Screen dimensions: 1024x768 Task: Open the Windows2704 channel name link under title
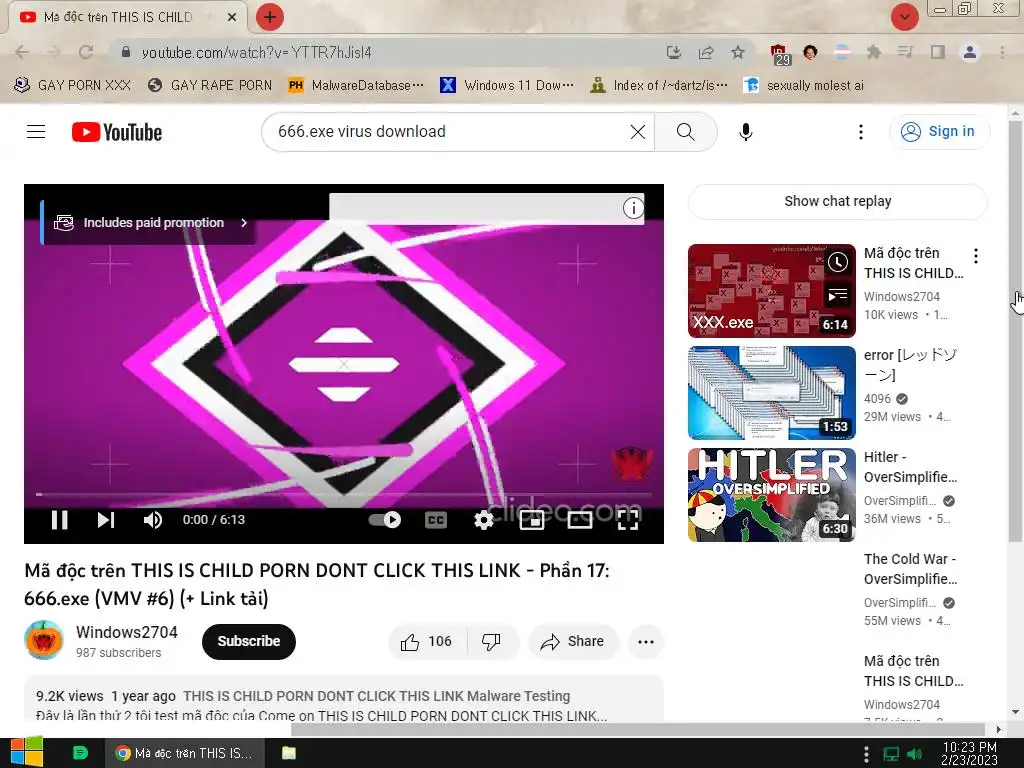127,632
